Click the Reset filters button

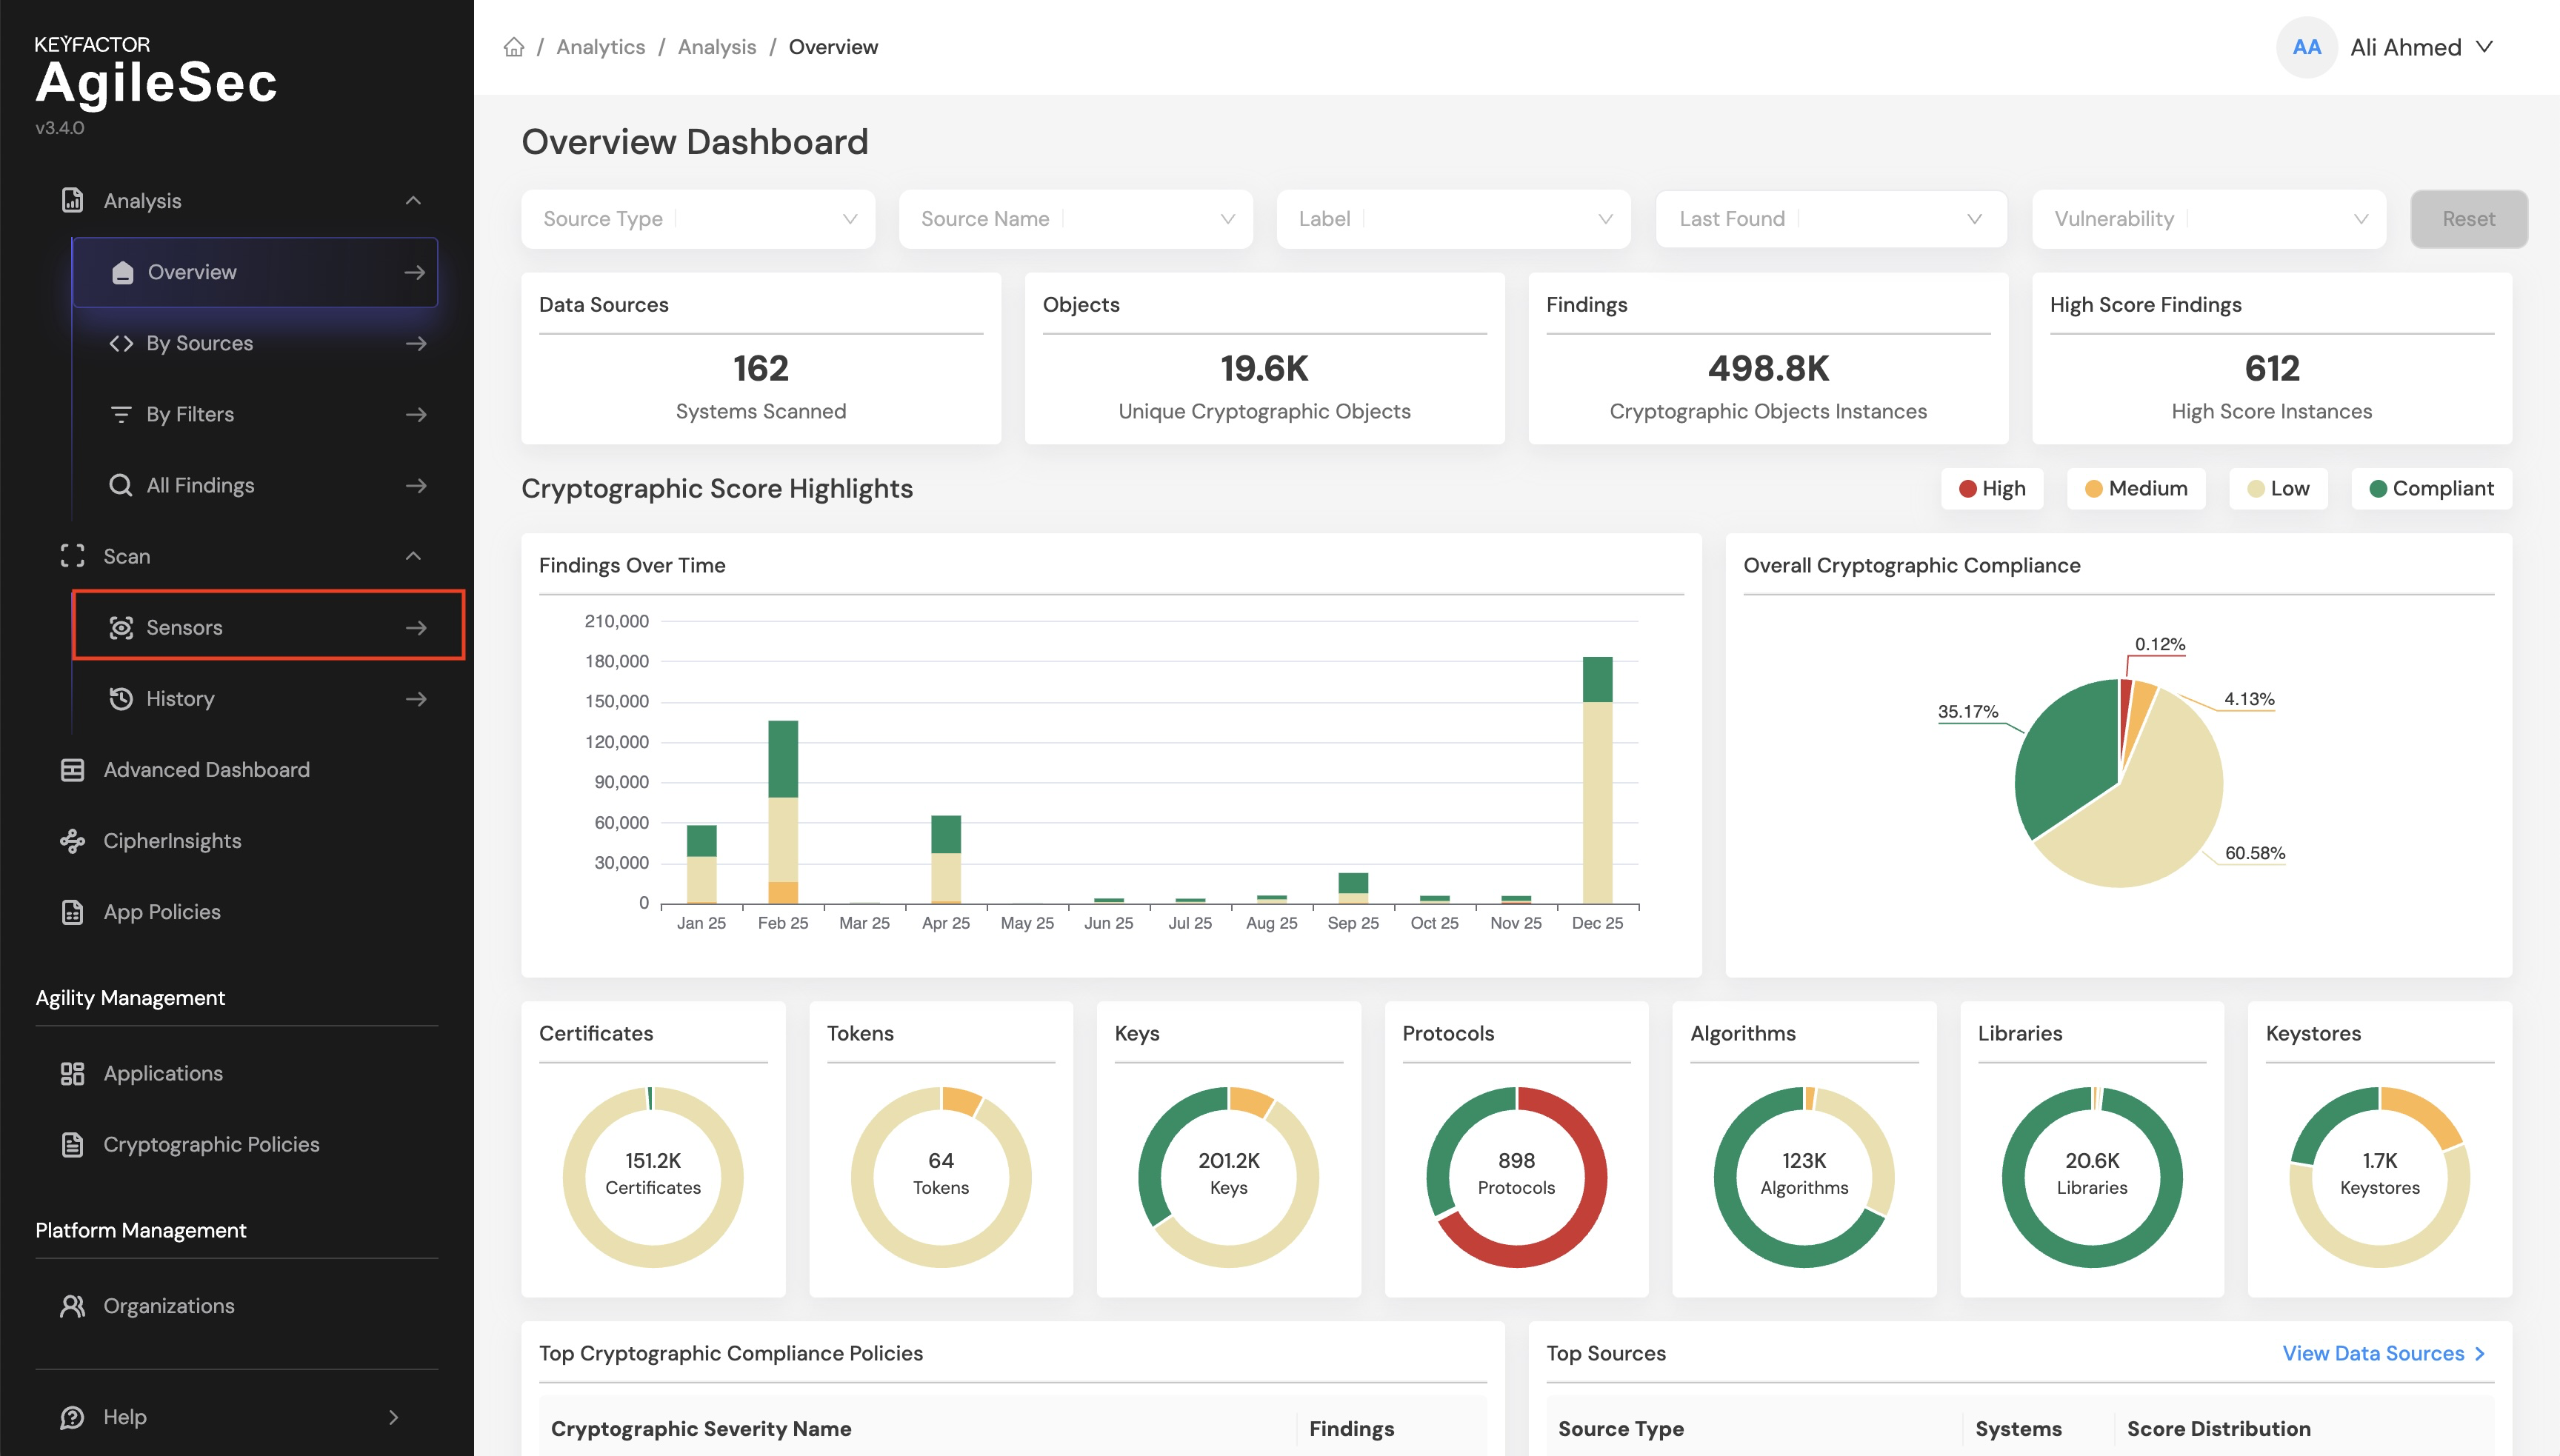coord(2468,219)
